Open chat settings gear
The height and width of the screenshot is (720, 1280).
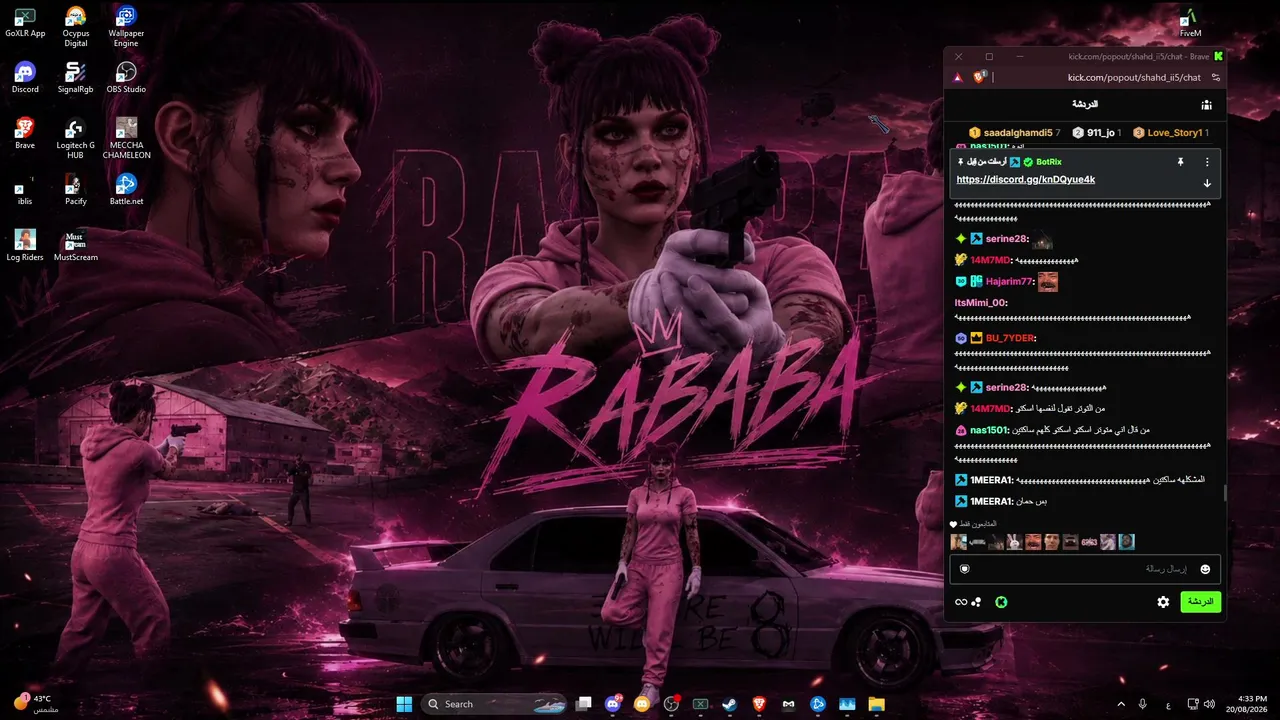click(1163, 602)
